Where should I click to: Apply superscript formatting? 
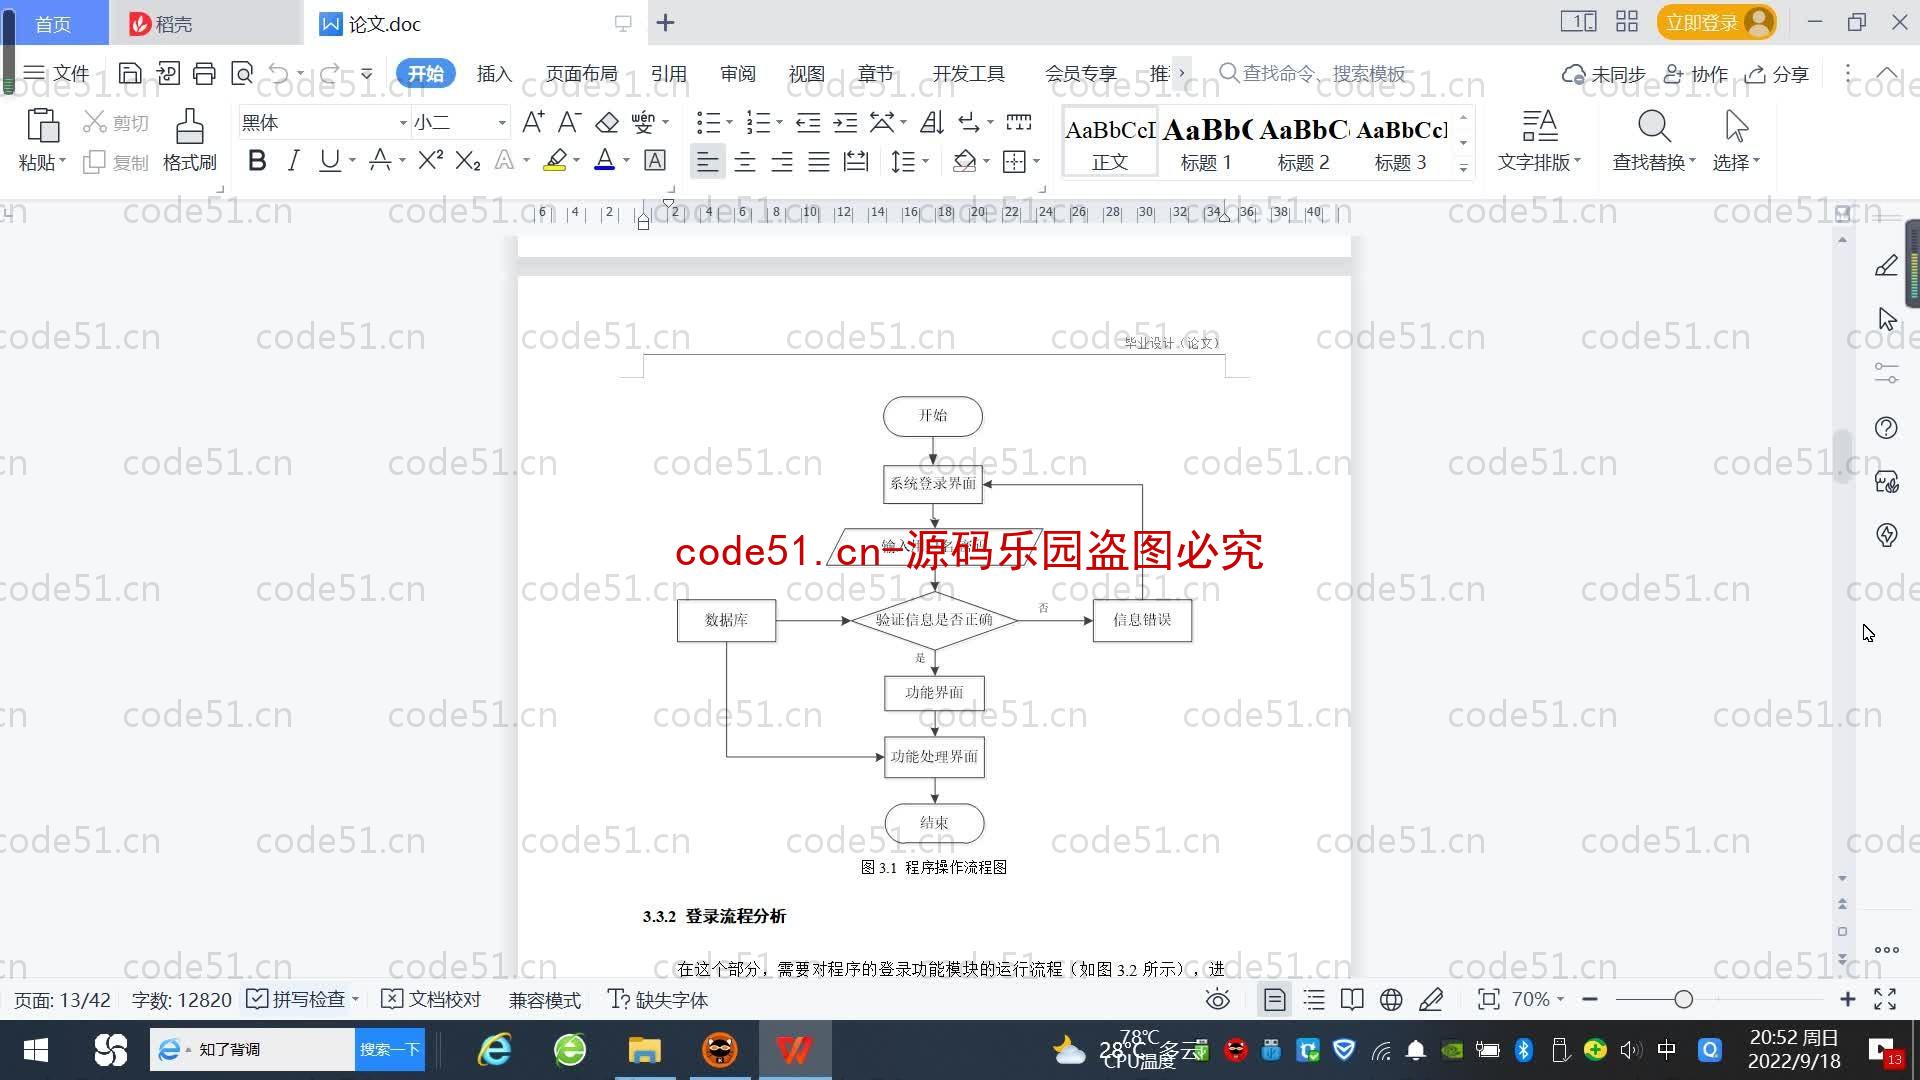pyautogui.click(x=431, y=161)
